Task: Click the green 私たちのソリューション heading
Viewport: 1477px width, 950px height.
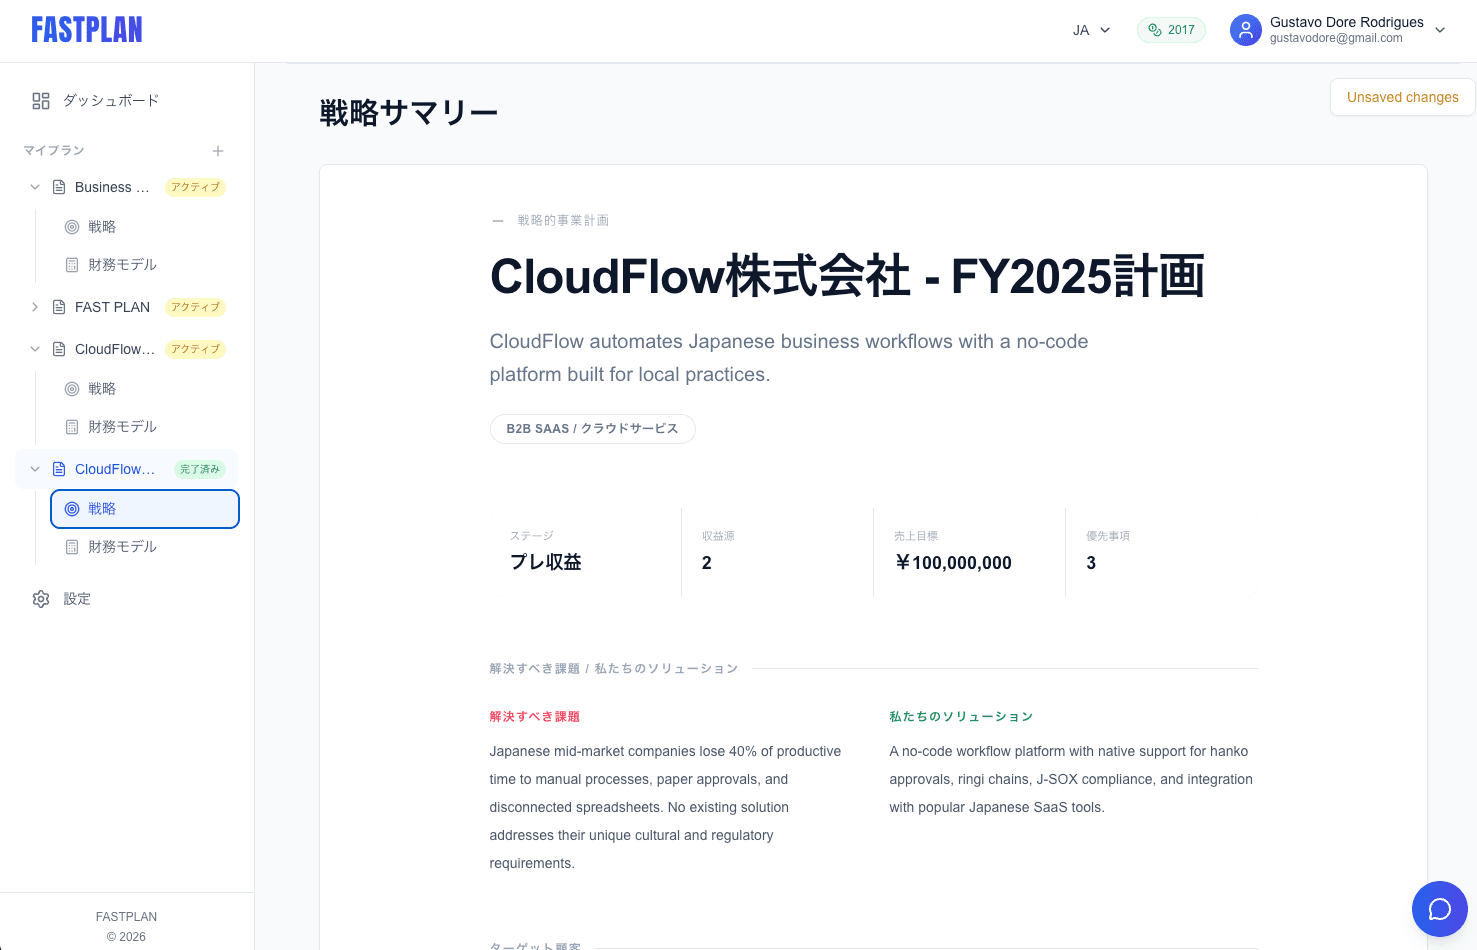Action: pos(961,717)
